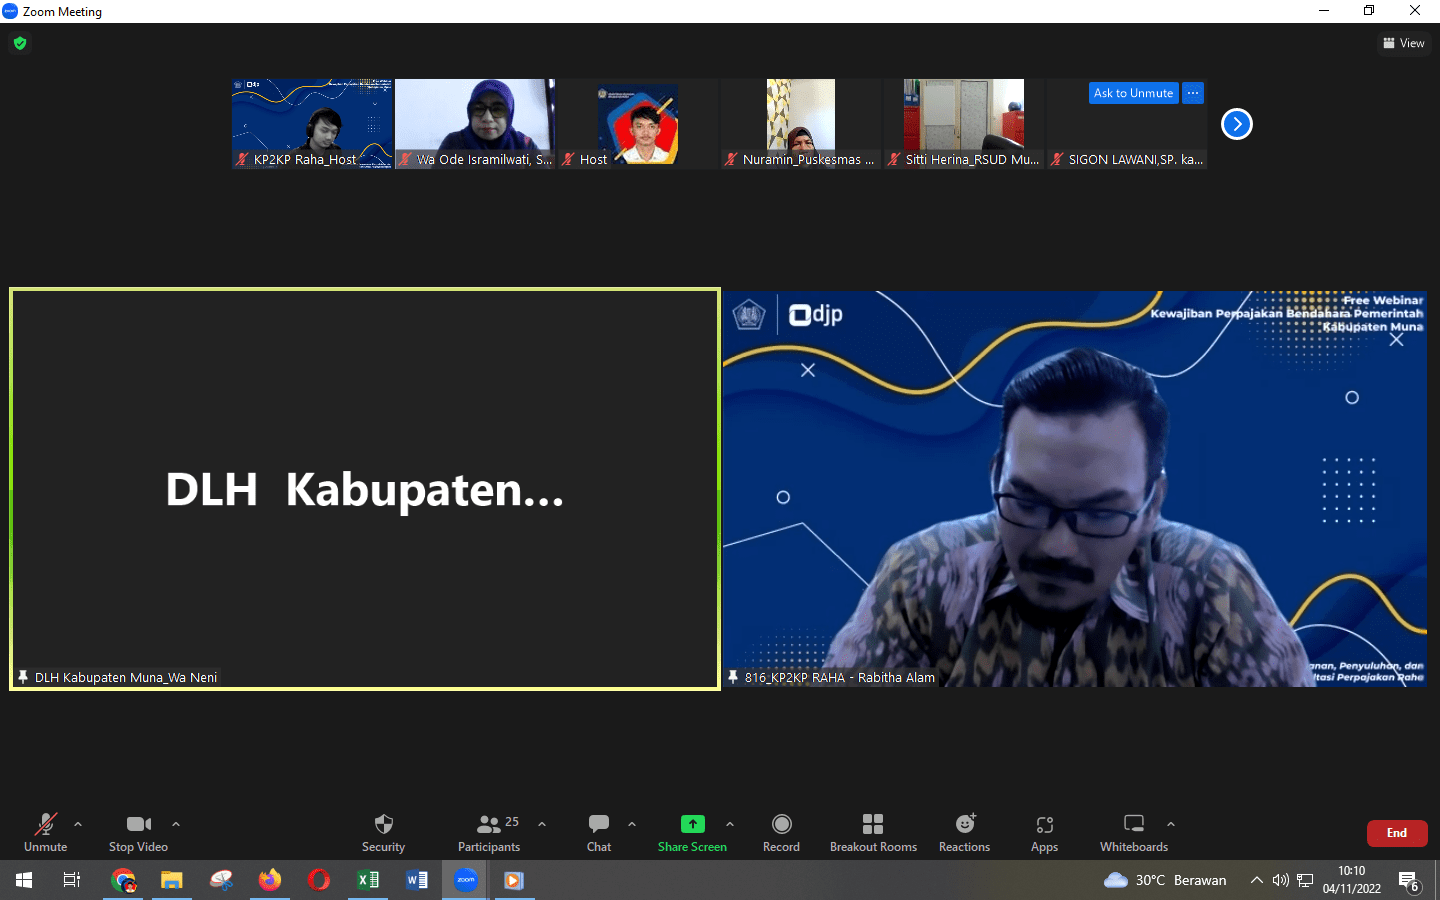Open the Reactions menu
1440x900 pixels.
pyautogui.click(x=964, y=824)
